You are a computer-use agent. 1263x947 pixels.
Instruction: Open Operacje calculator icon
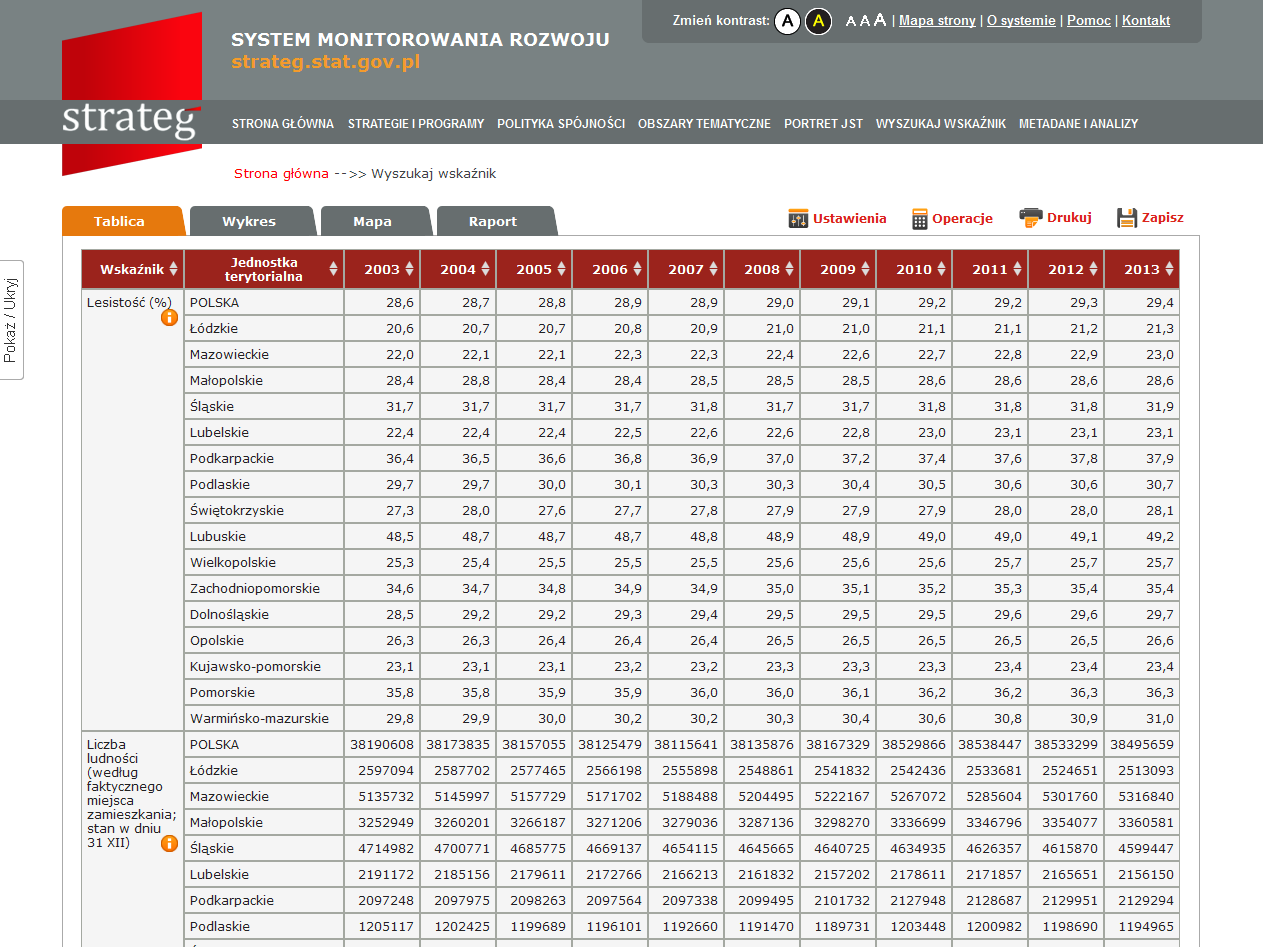(920, 218)
